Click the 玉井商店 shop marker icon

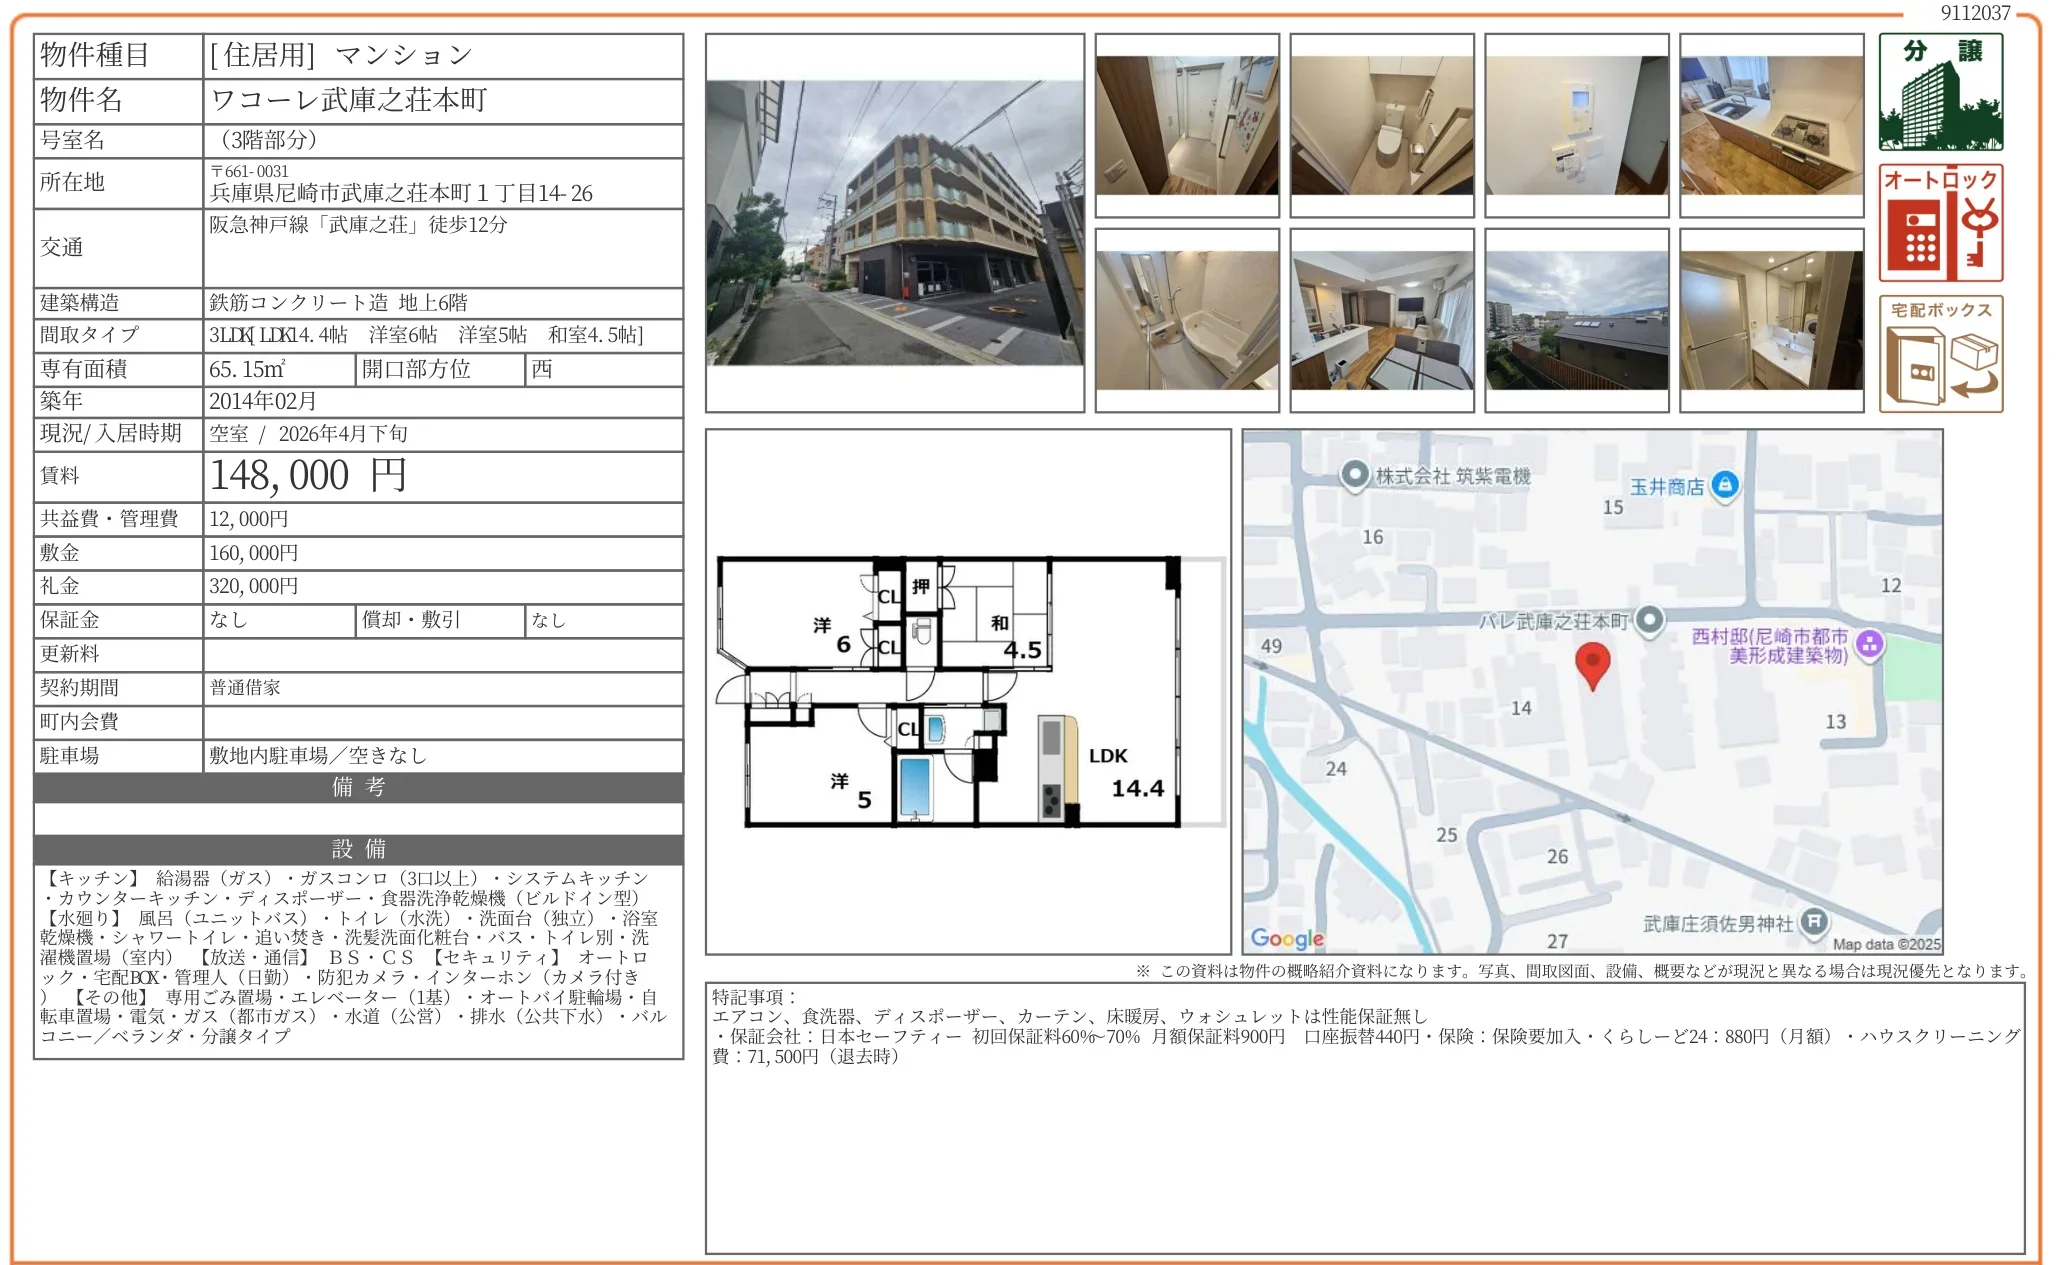pos(1724,486)
